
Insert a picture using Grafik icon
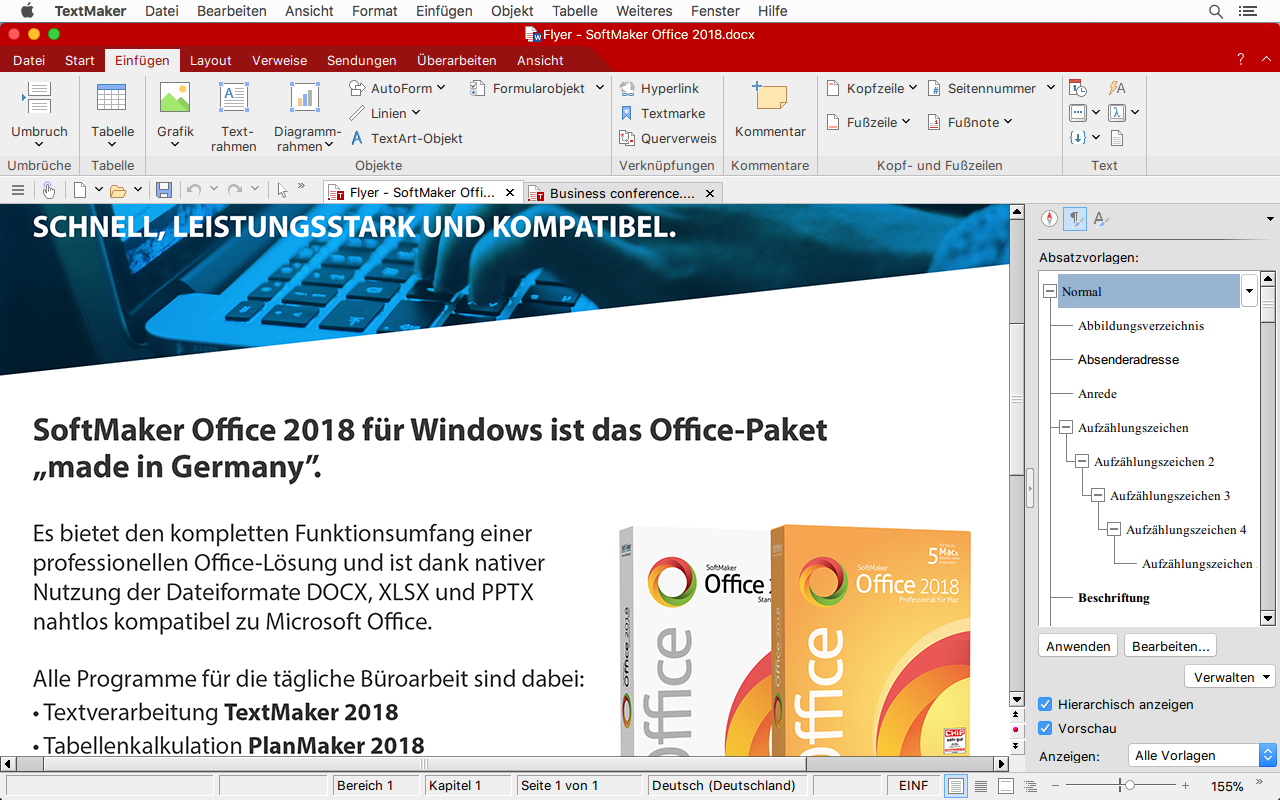click(x=175, y=98)
